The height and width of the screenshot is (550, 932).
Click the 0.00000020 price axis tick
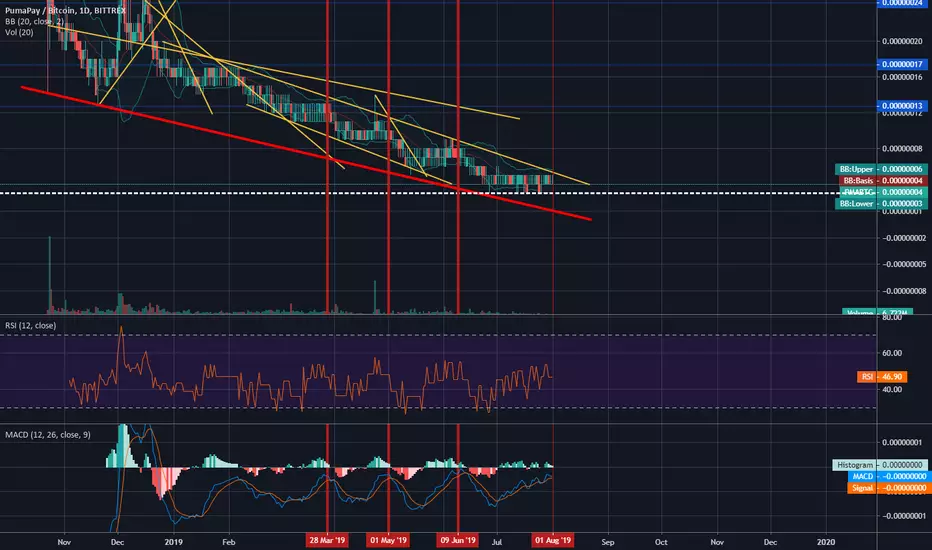pos(902,42)
